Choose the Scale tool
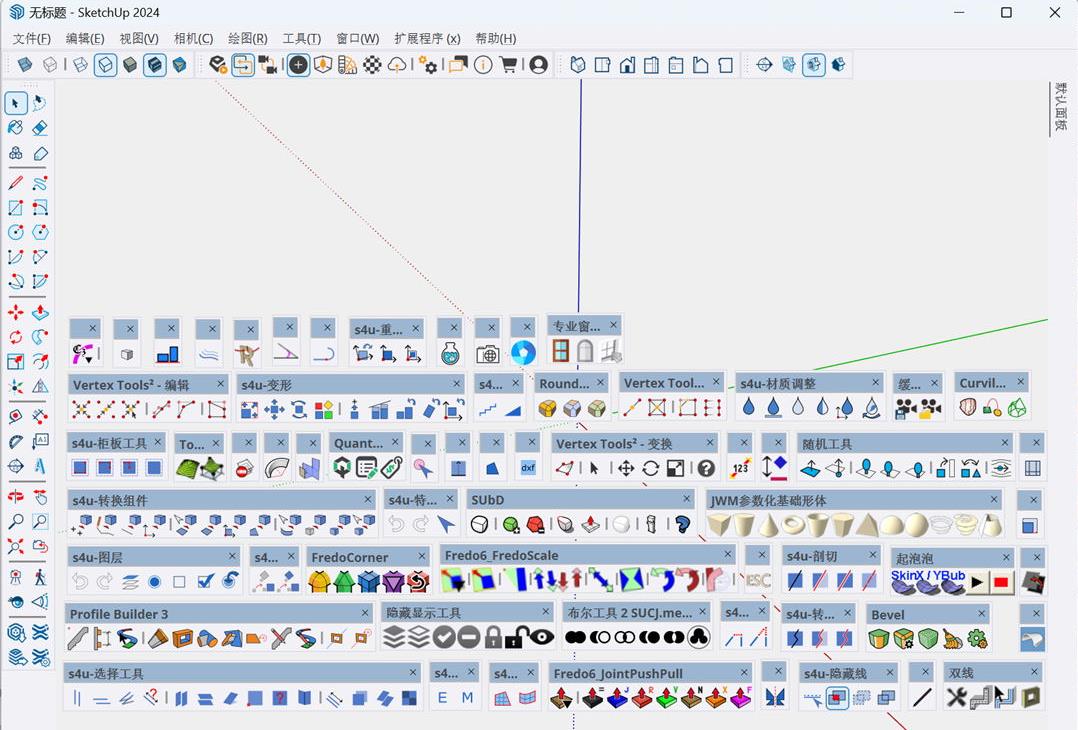The image size is (1078, 730). point(15,362)
